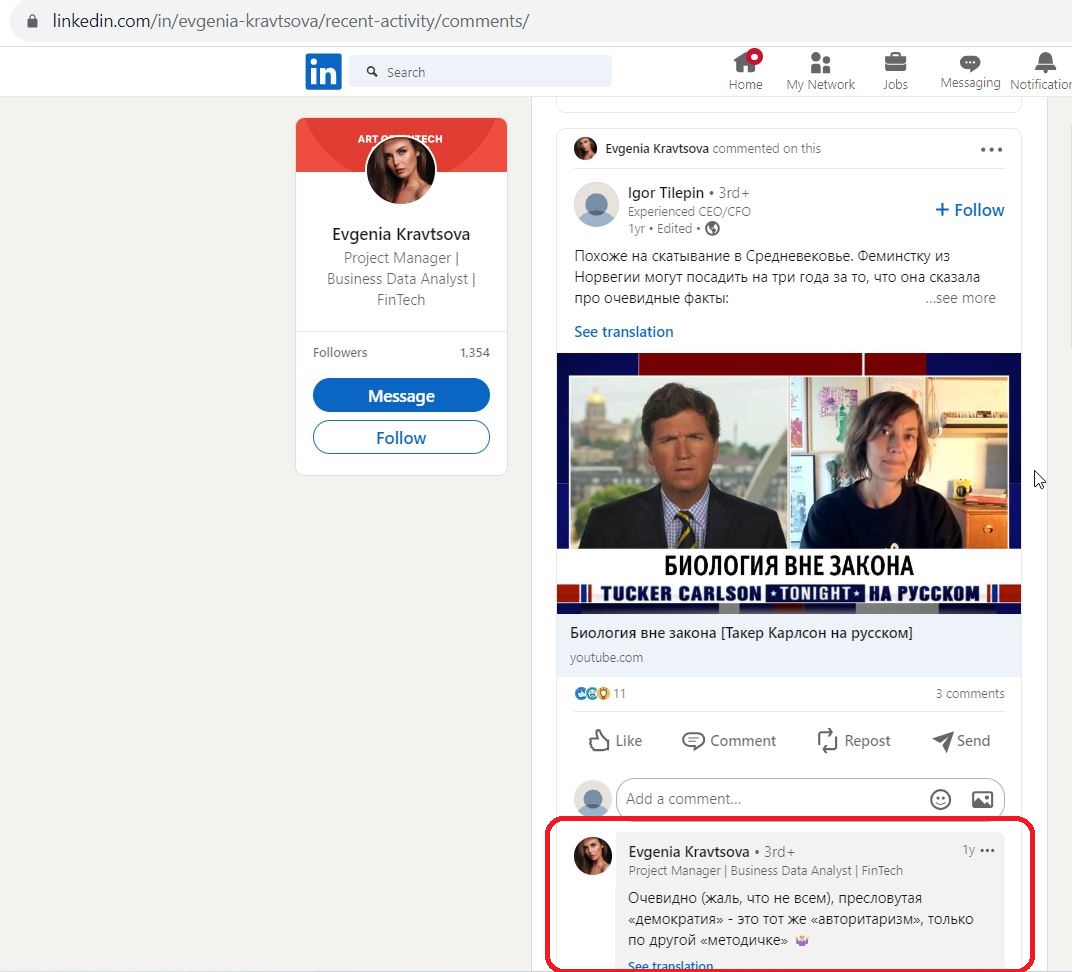Send the post via the Send button
Viewport: 1072px width, 972px height.
(961, 741)
